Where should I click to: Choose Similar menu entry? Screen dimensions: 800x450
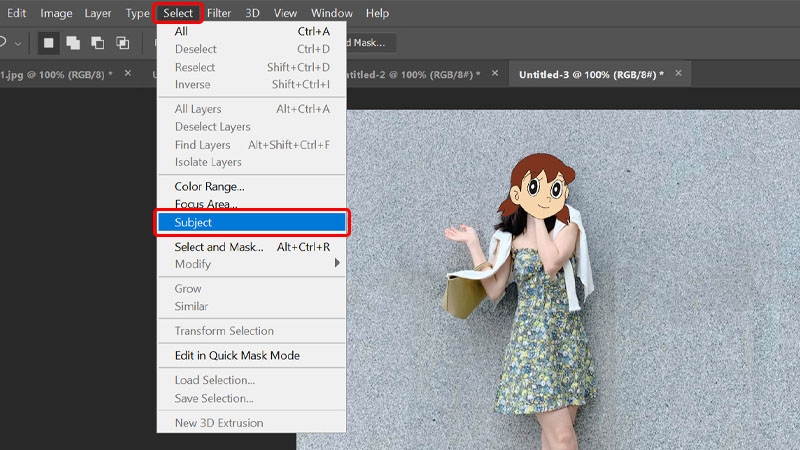[x=252, y=306]
